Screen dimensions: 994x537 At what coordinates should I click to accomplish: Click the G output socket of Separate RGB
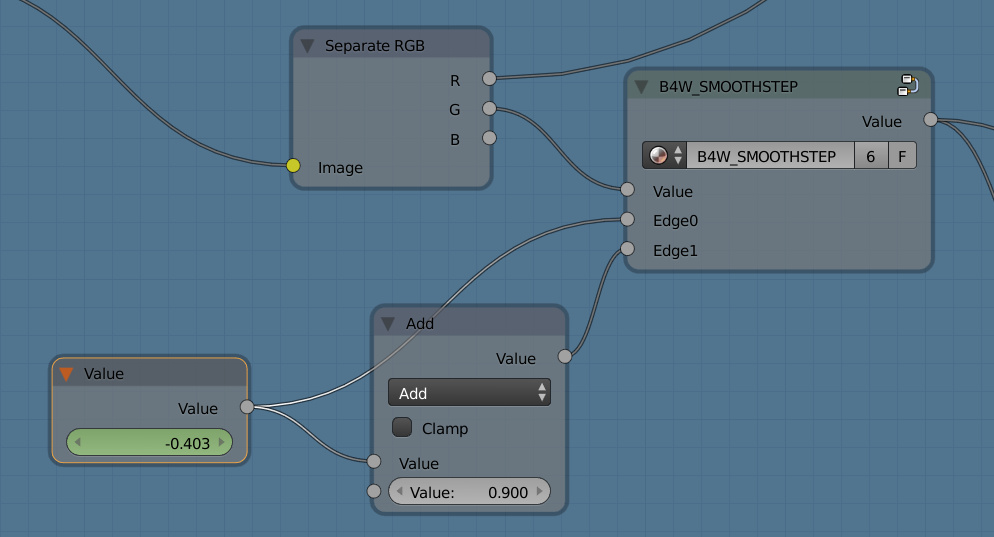pos(489,108)
